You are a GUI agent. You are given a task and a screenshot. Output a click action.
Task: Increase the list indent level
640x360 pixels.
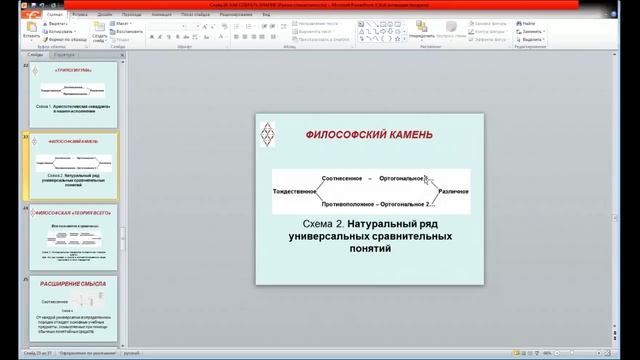tap(272, 27)
